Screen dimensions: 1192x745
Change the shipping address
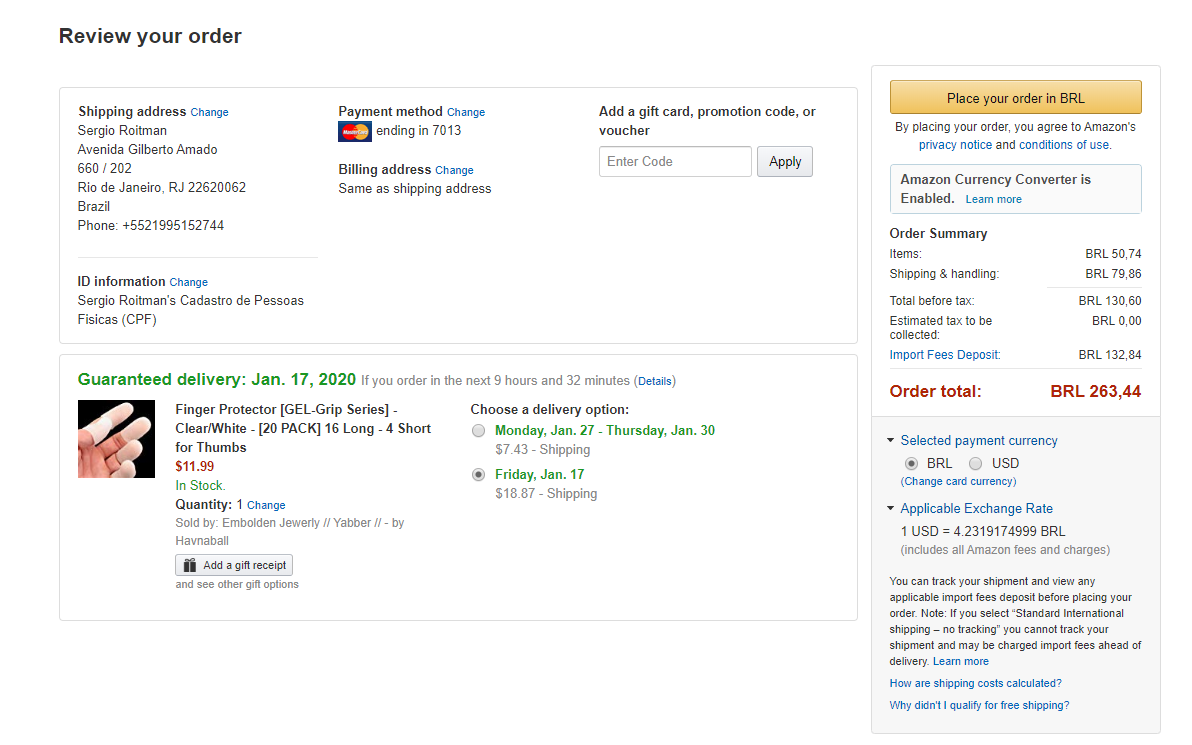coord(209,113)
